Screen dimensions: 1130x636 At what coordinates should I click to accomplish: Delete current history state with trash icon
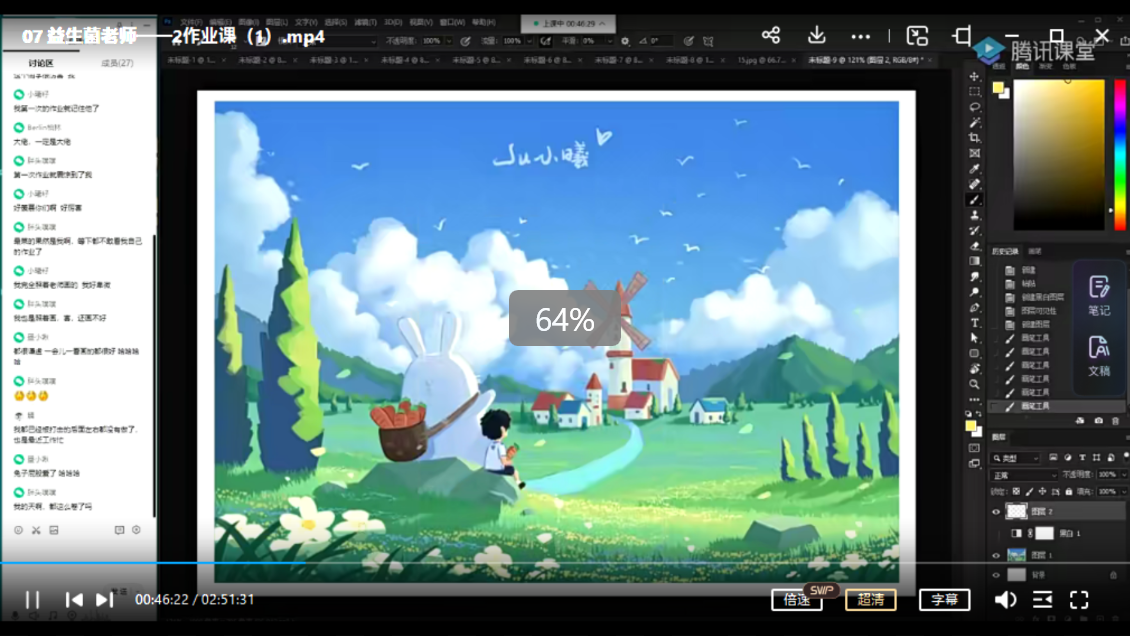coord(1116,421)
